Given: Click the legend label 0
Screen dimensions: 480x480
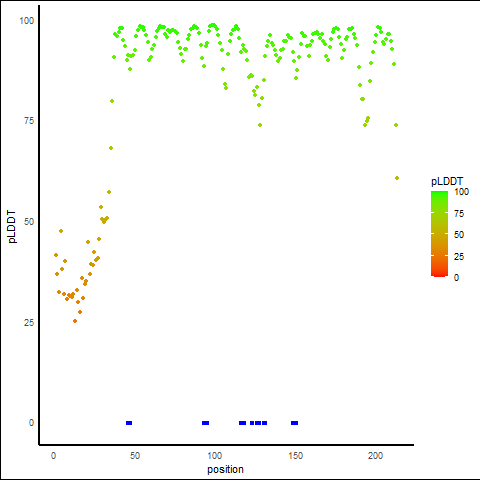Looking at the screenshot, I should [456, 277].
